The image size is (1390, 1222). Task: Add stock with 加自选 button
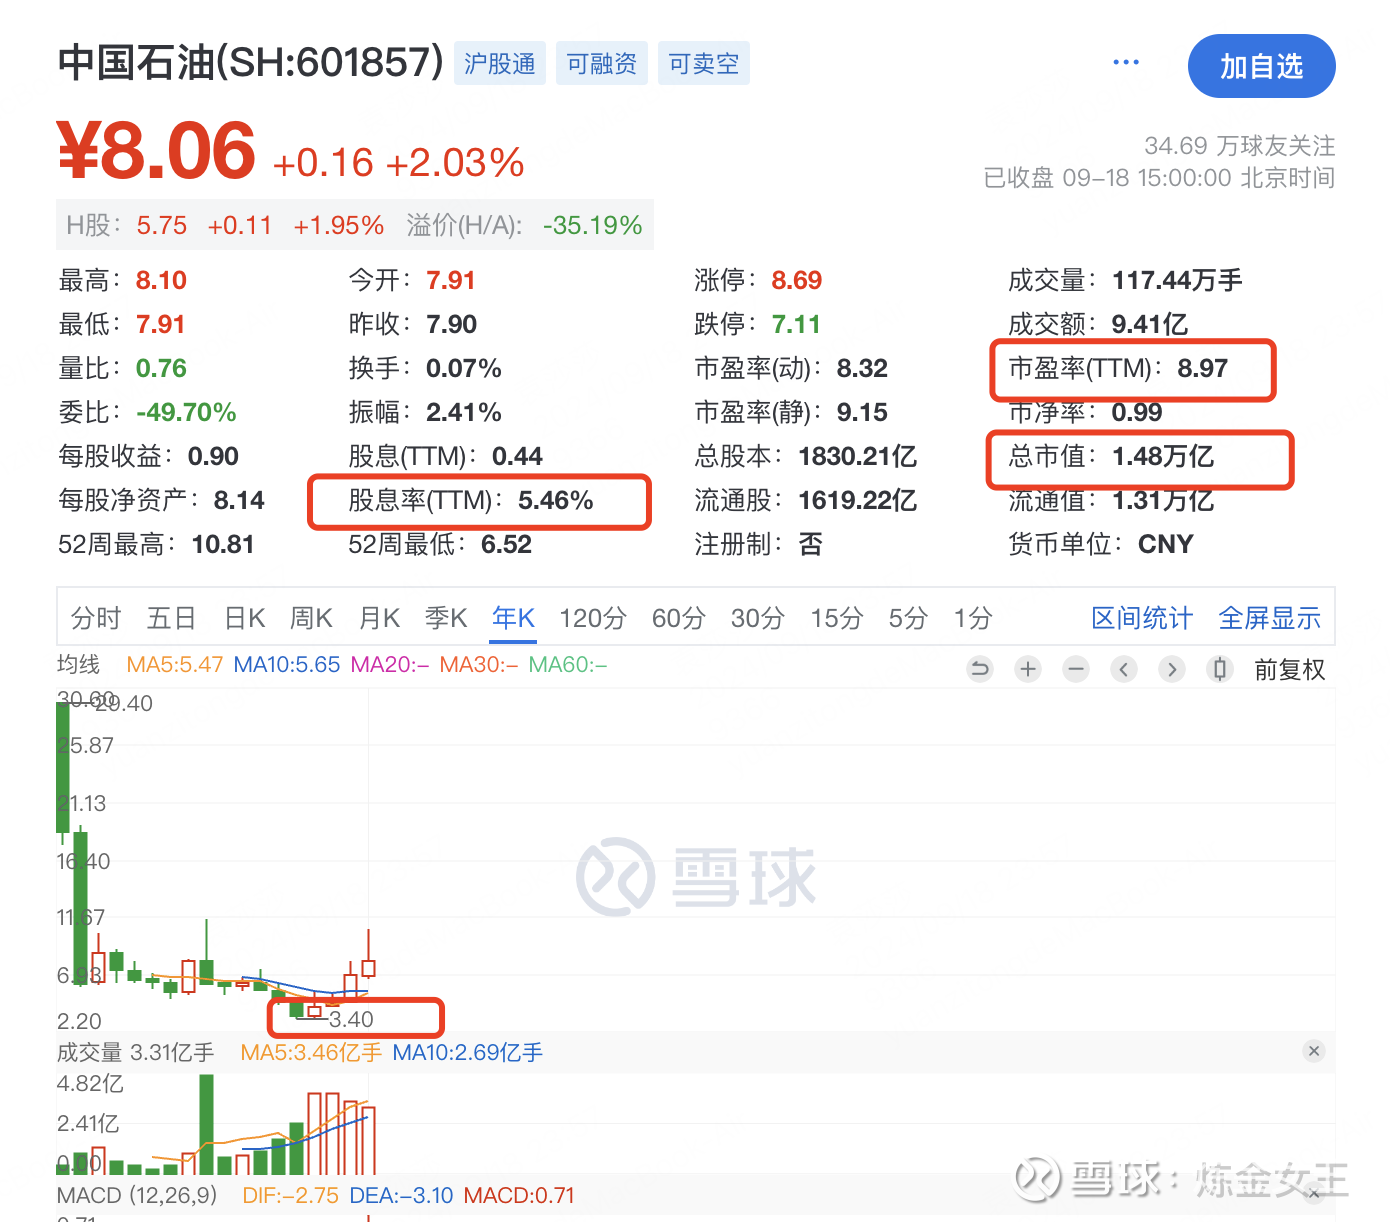point(1261,66)
